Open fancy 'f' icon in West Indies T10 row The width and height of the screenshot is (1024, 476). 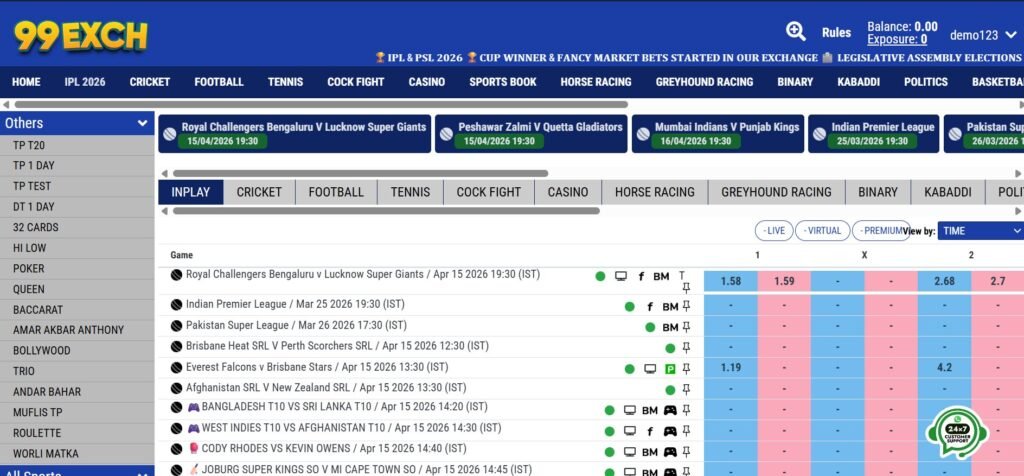click(x=650, y=431)
